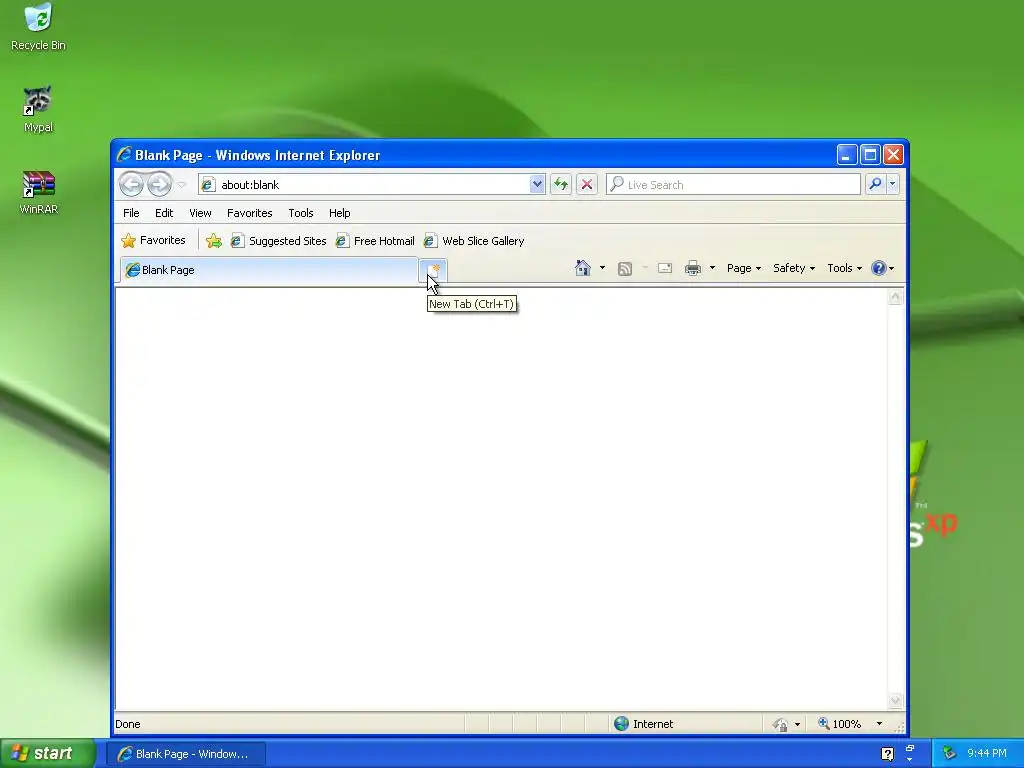Expand the address bar history dropdown
This screenshot has height=768, width=1024.
point(537,185)
